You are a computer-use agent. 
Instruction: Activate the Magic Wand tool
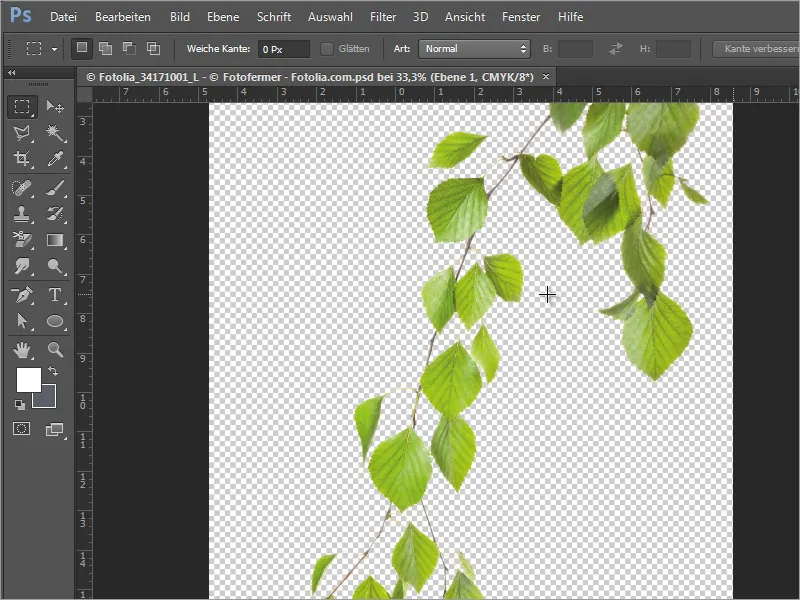(x=55, y=133)
